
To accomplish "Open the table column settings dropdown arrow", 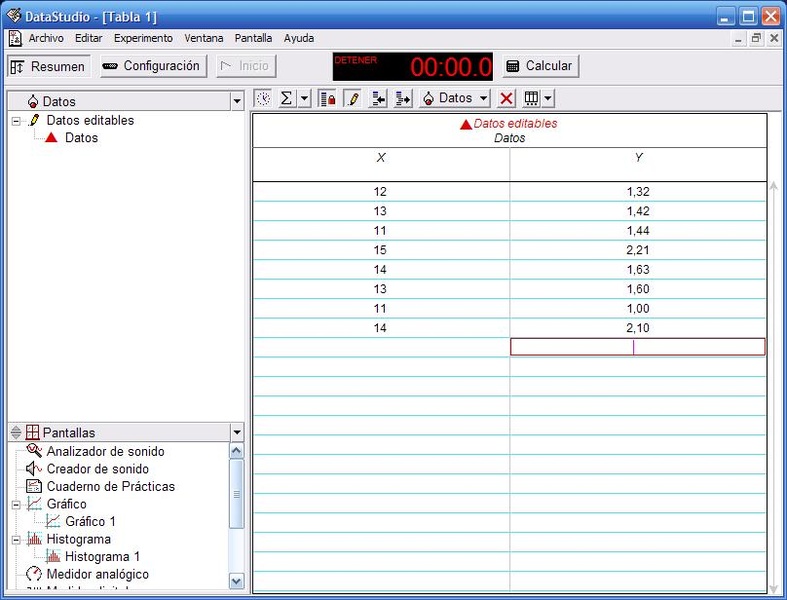I will [548, 98].
